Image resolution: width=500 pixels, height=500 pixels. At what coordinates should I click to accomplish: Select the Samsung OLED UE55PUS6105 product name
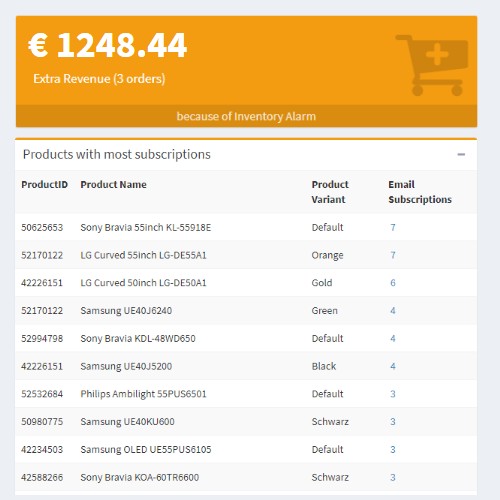click(x=146, y=449)
